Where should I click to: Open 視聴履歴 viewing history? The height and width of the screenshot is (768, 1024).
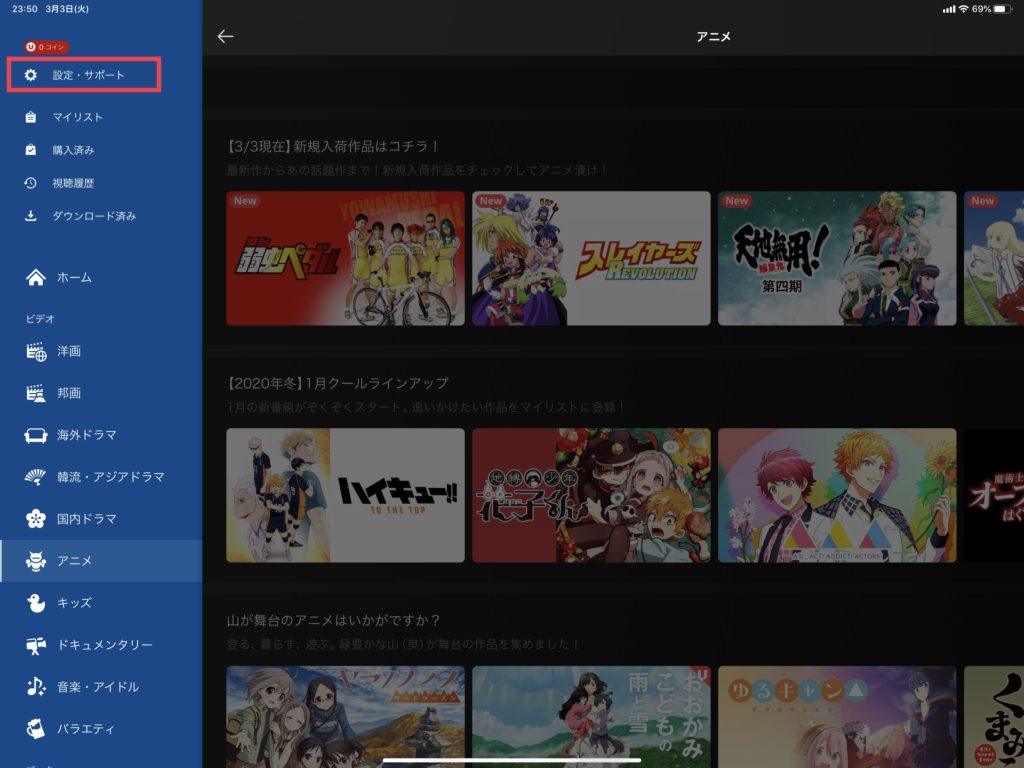(73, 183)
